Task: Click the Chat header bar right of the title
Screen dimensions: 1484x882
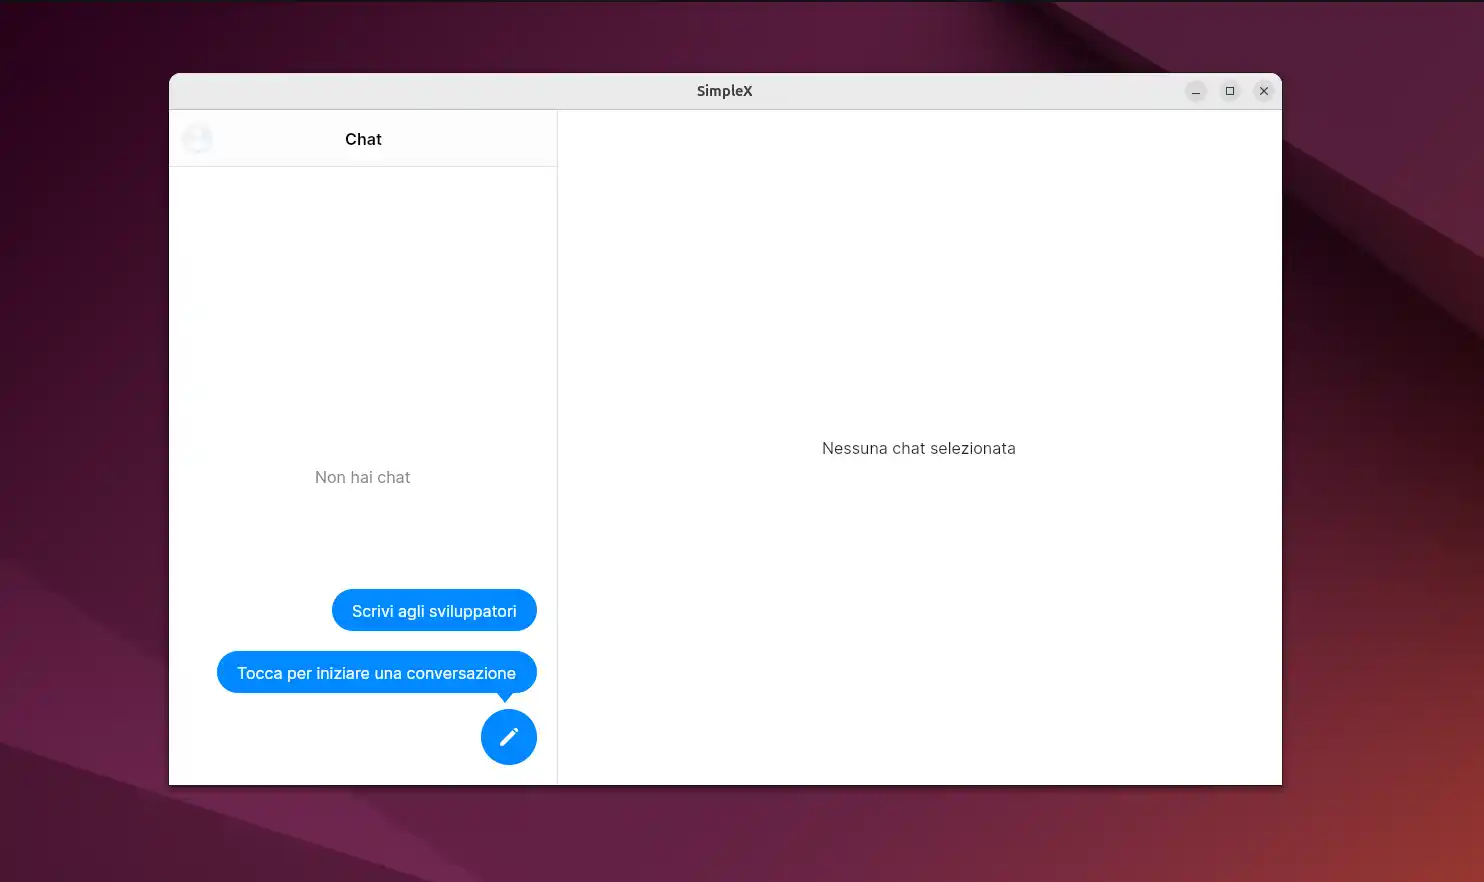Action: point(470,139)
